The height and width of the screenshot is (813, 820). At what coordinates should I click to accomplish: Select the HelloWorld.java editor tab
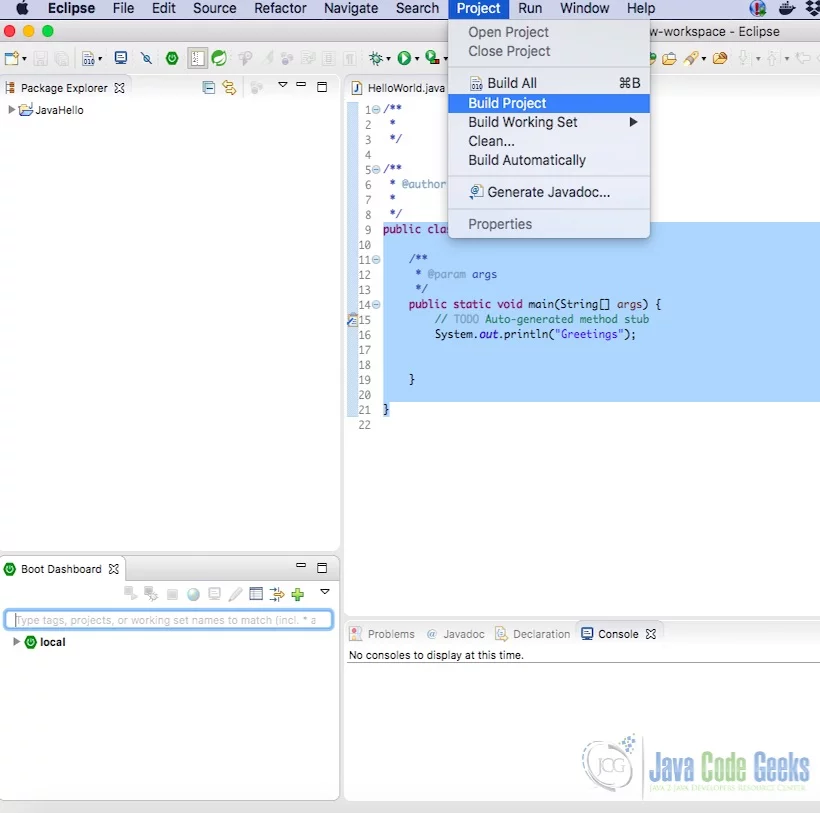point(398,88)
